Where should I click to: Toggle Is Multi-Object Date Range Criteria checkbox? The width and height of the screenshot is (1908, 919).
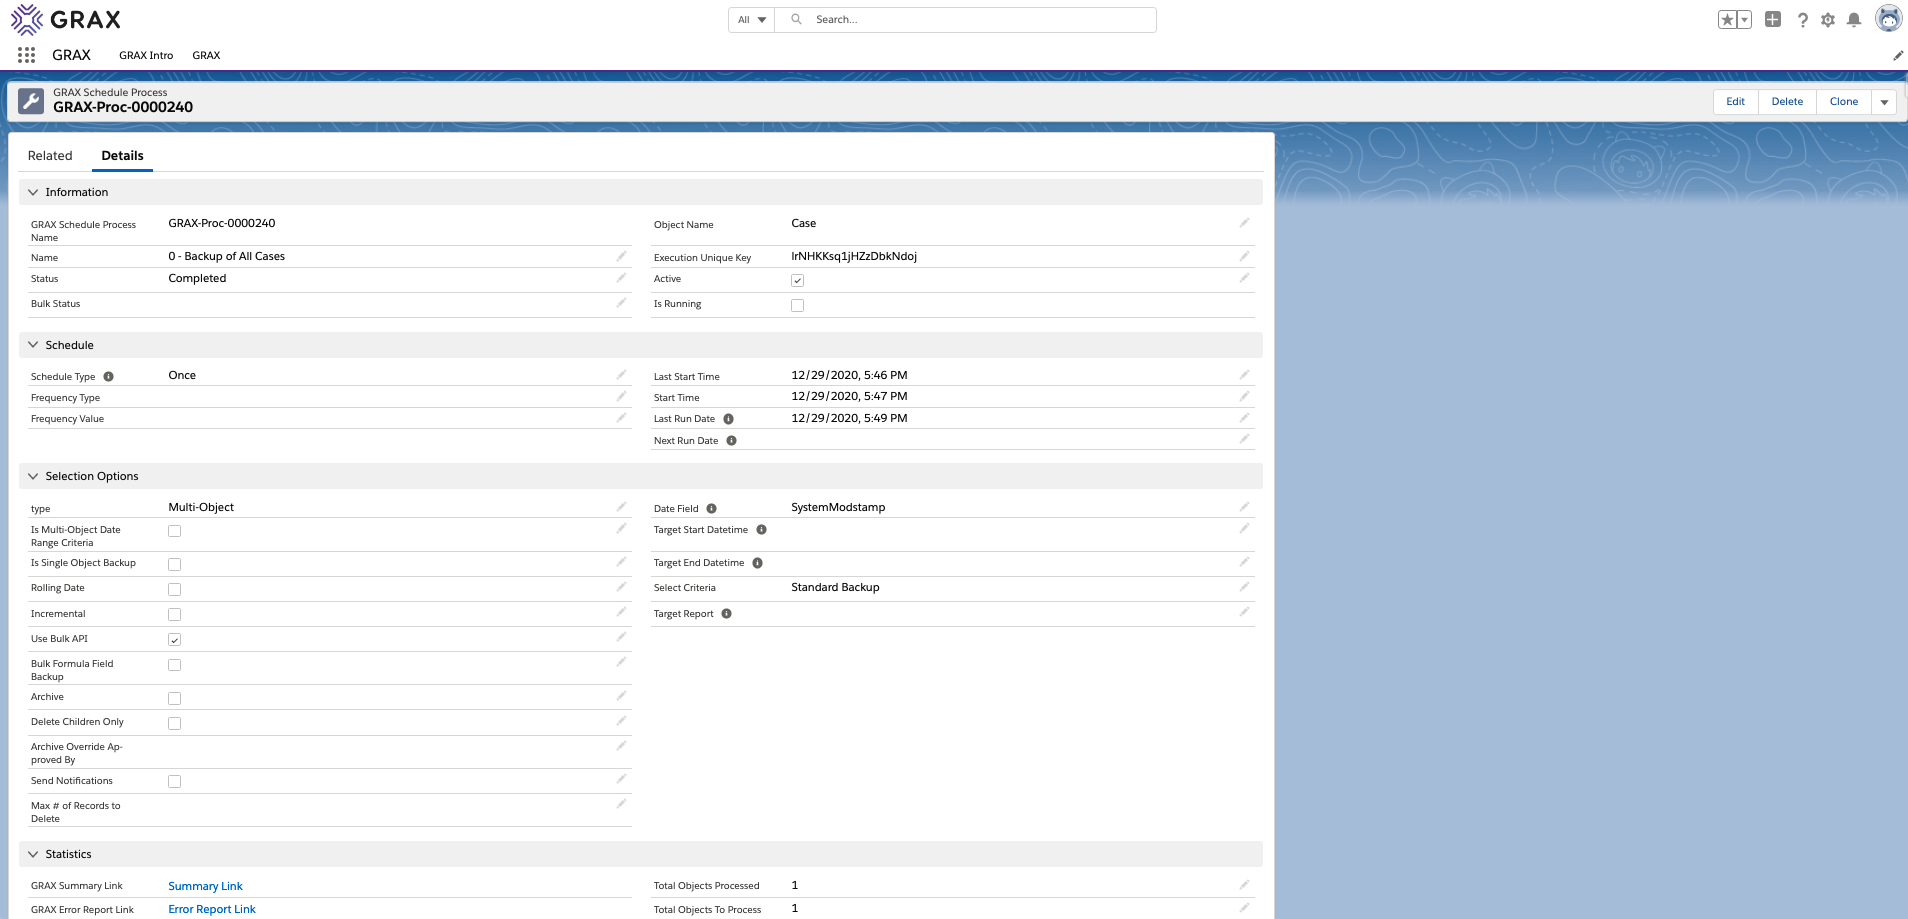pyautogui.click(x=174, y=531)
